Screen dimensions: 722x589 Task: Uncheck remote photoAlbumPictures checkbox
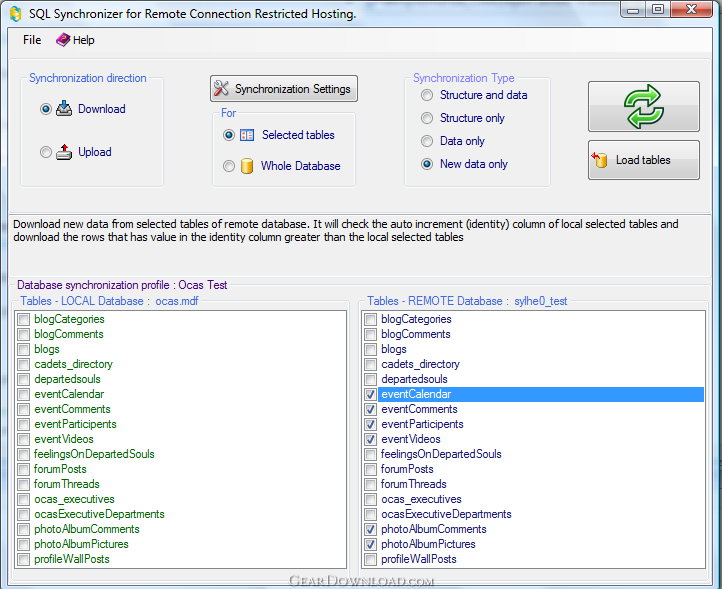coord(370,544)
